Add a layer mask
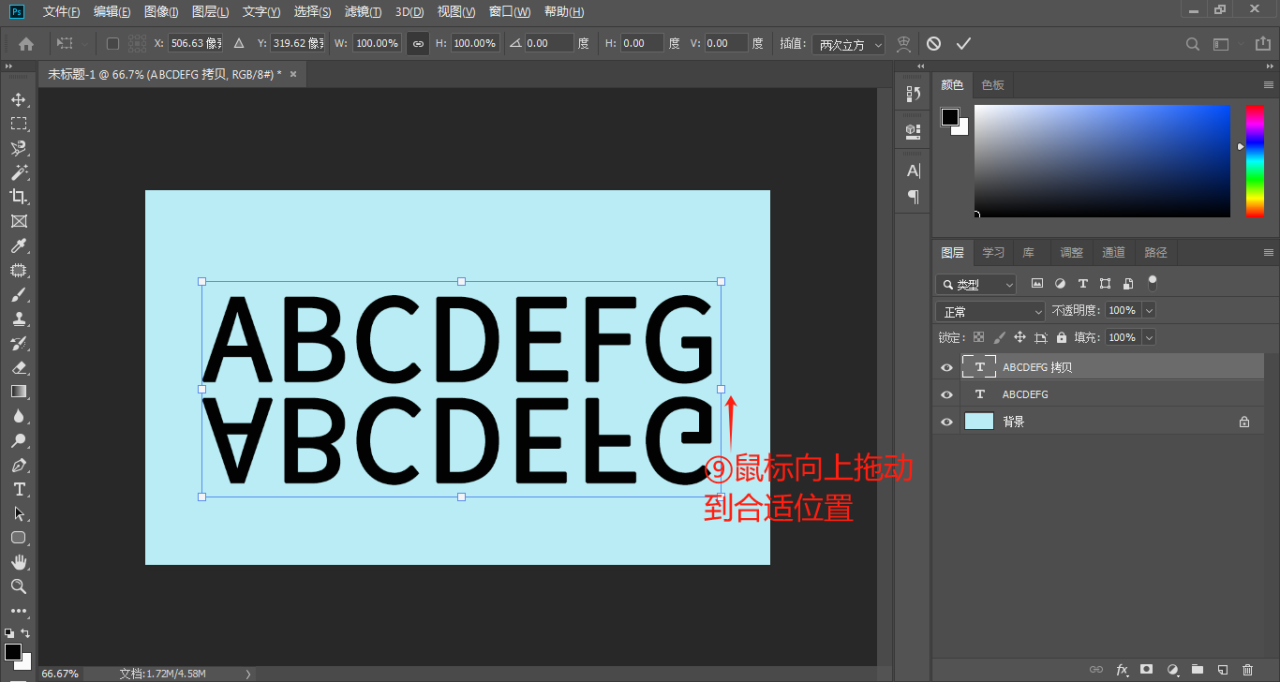Screen dimensions: 1280x682 click(x=1147, y=669)
